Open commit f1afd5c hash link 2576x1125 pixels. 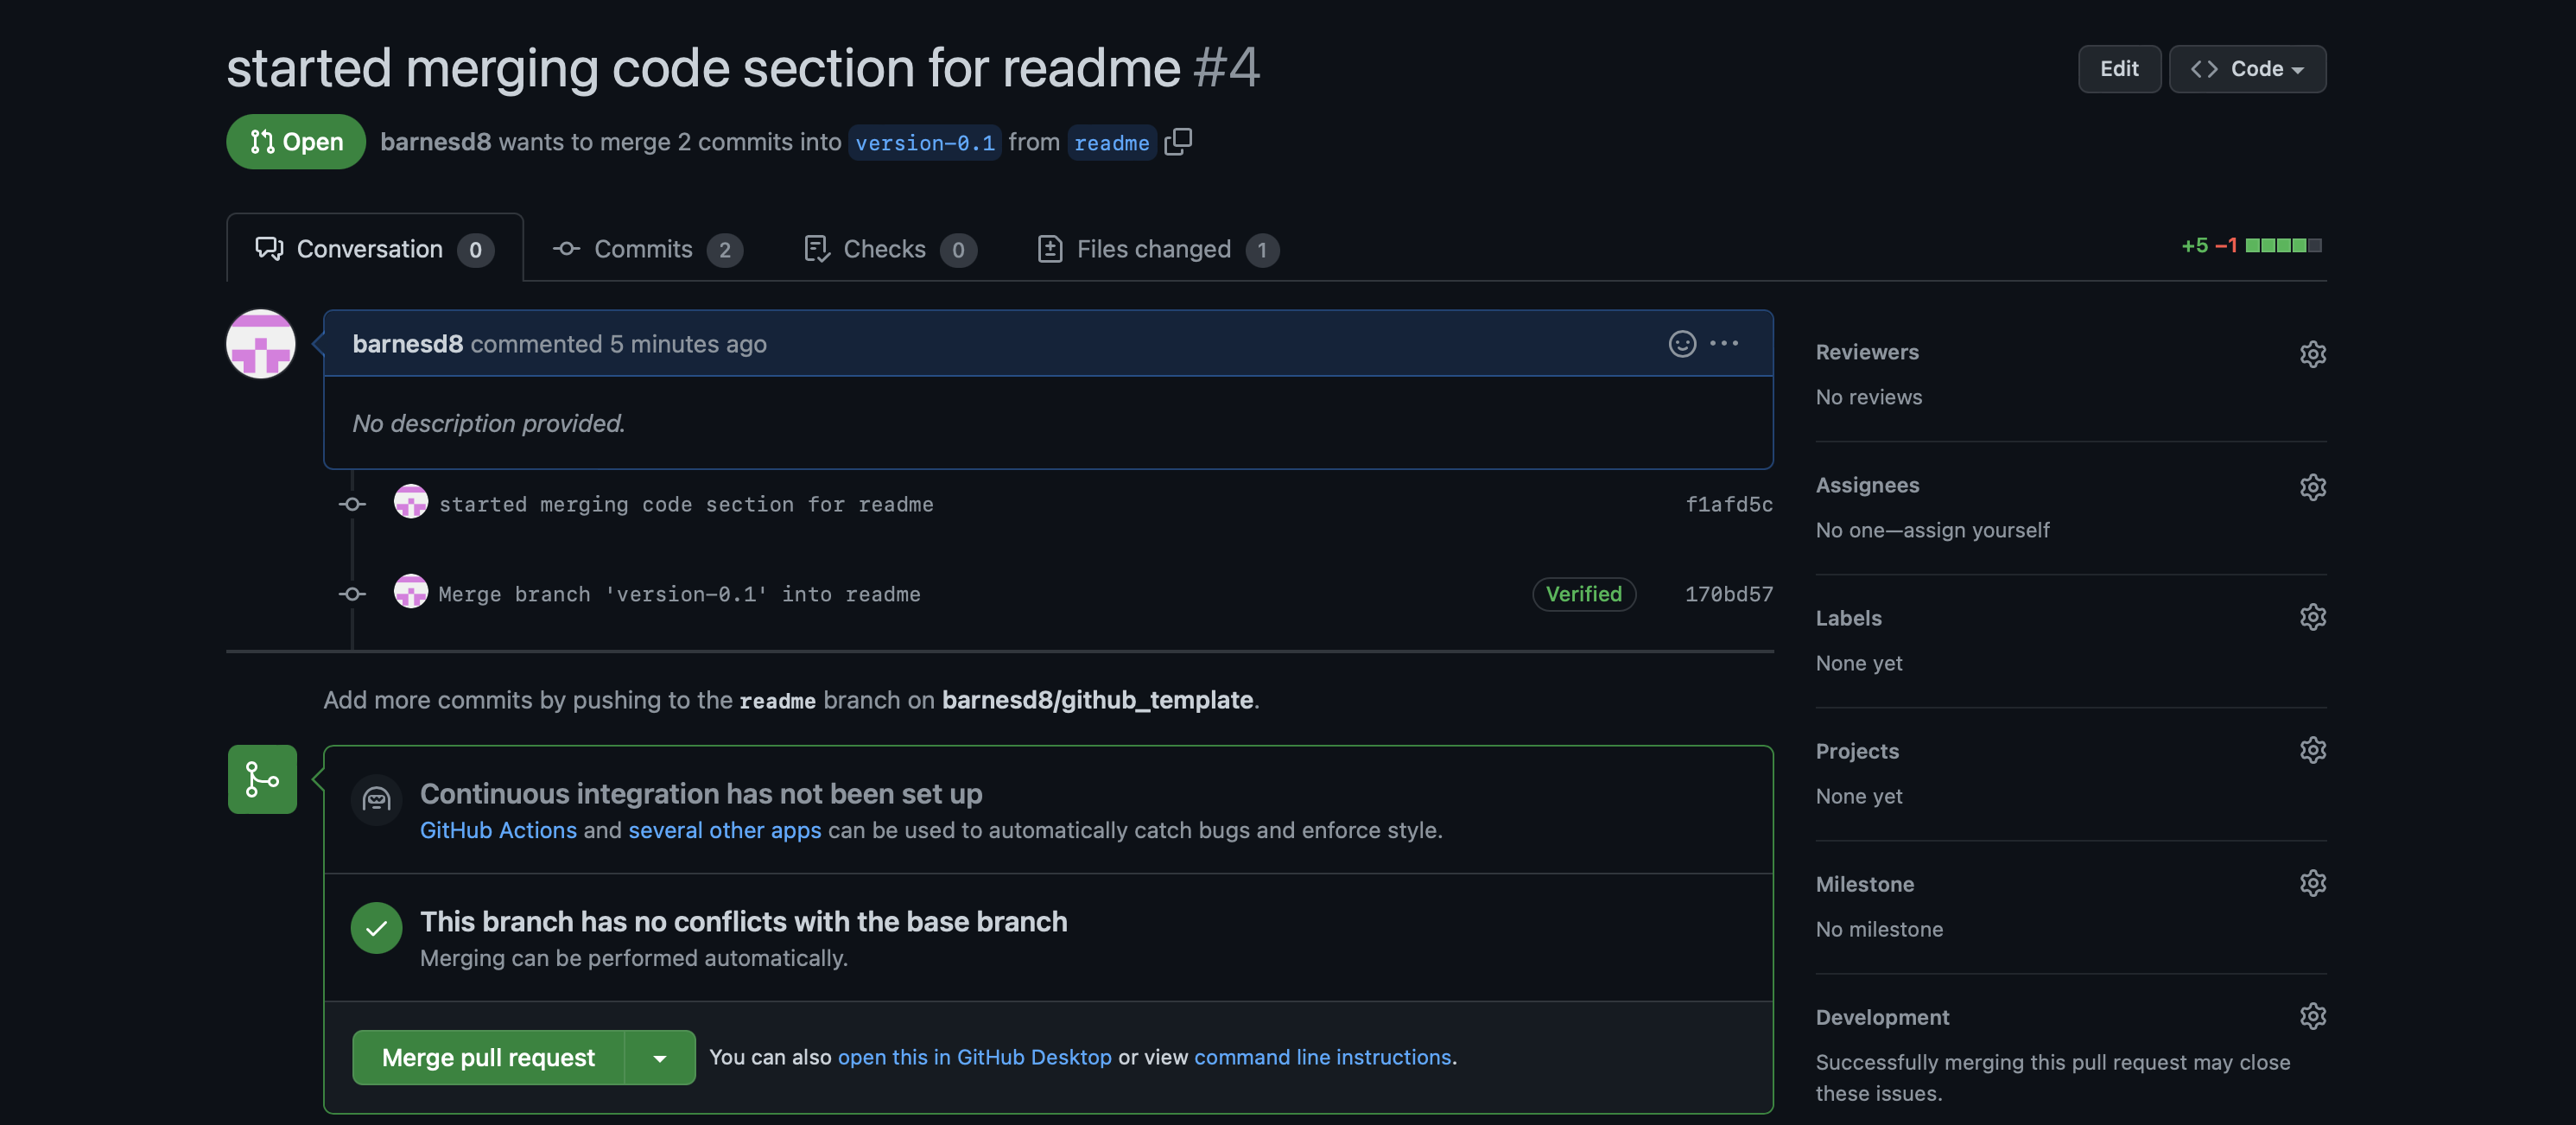coord(1728,505)
